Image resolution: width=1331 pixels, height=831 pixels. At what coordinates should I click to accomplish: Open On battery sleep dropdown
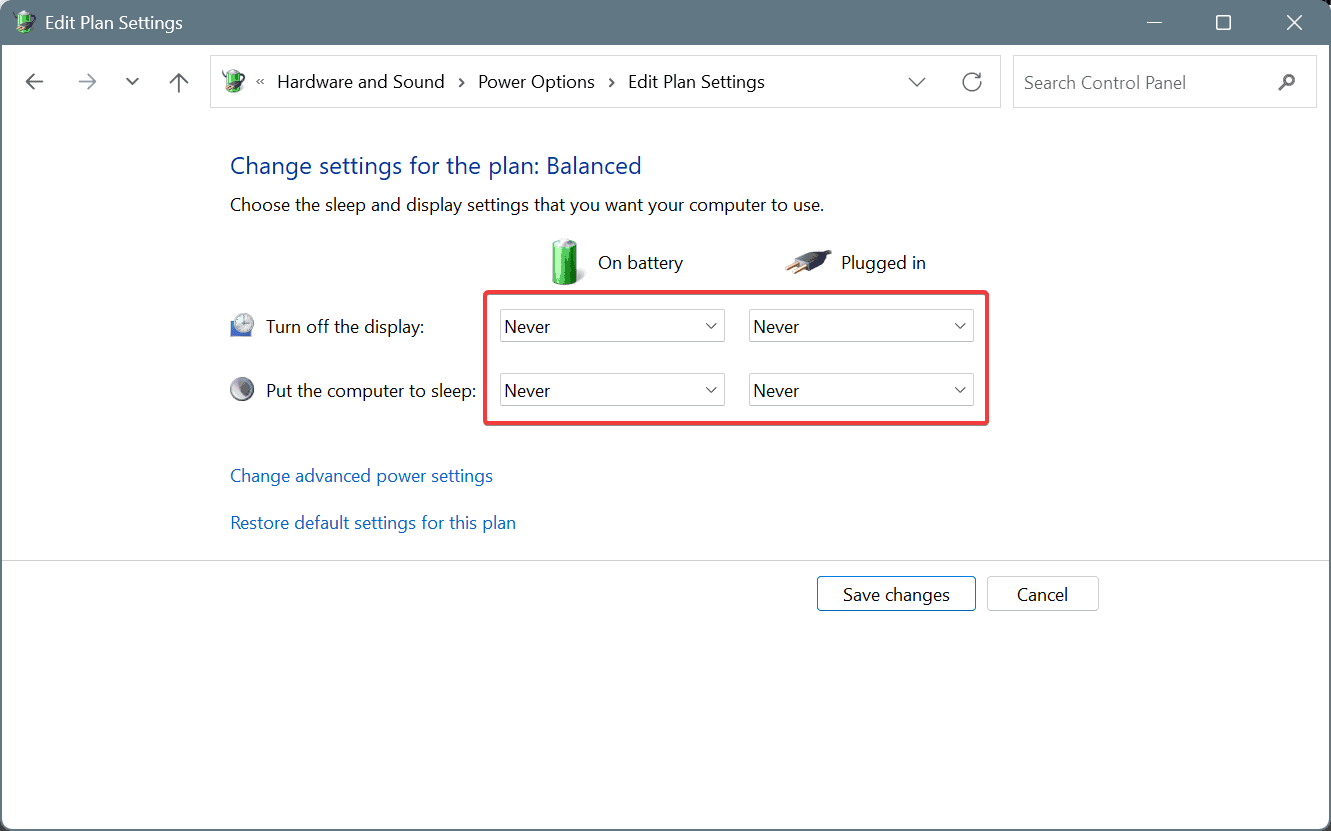click(x=612, y=390)
